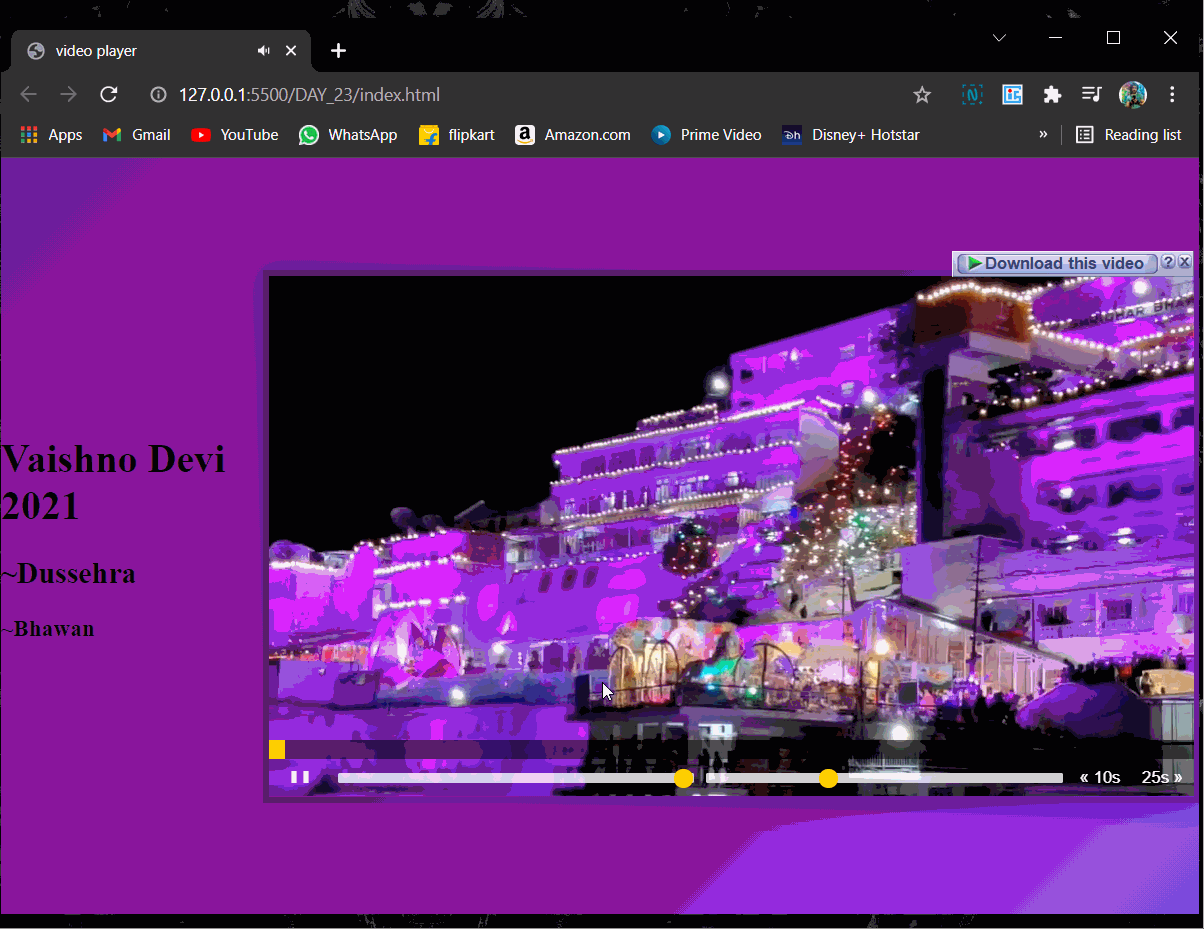
Task: Reload the current page
Action: [109, 95]
